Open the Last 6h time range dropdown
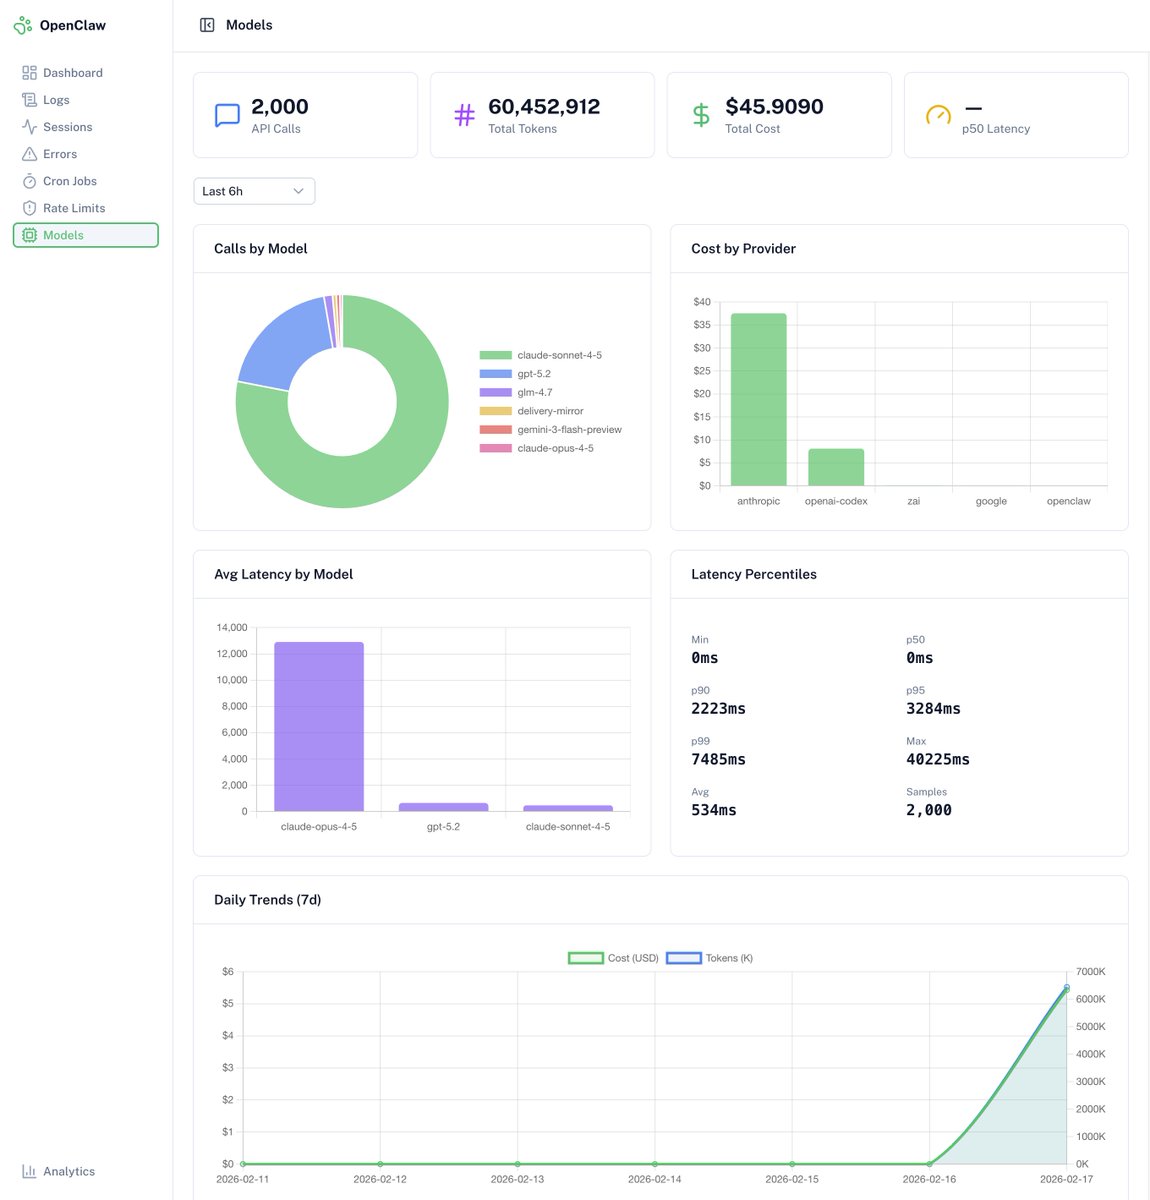 point(254,190)
